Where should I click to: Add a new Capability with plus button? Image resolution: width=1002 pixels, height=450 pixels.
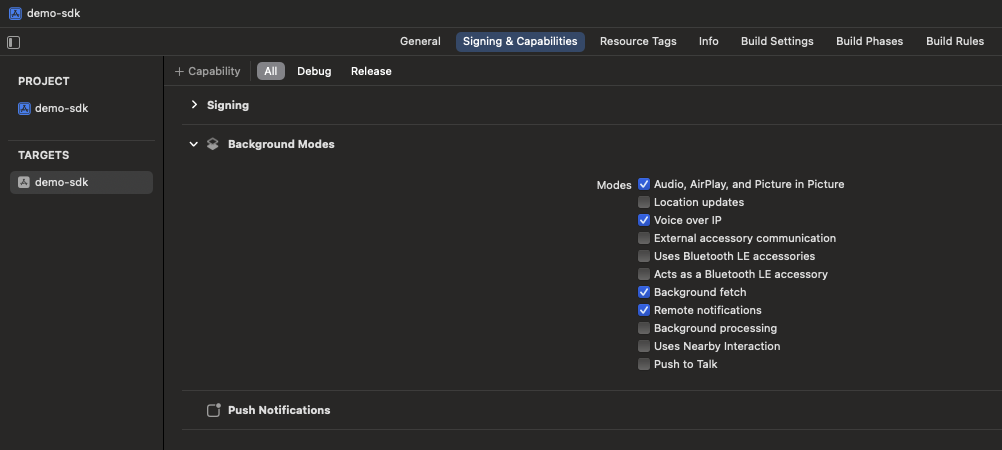click(x=208, y=71)
